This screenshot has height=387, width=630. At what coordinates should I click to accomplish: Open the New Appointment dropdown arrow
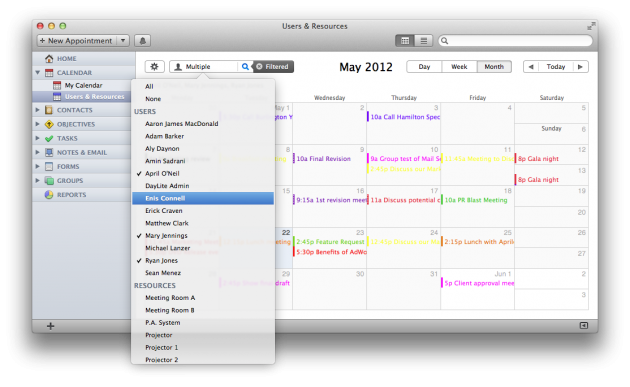point(123,41)
